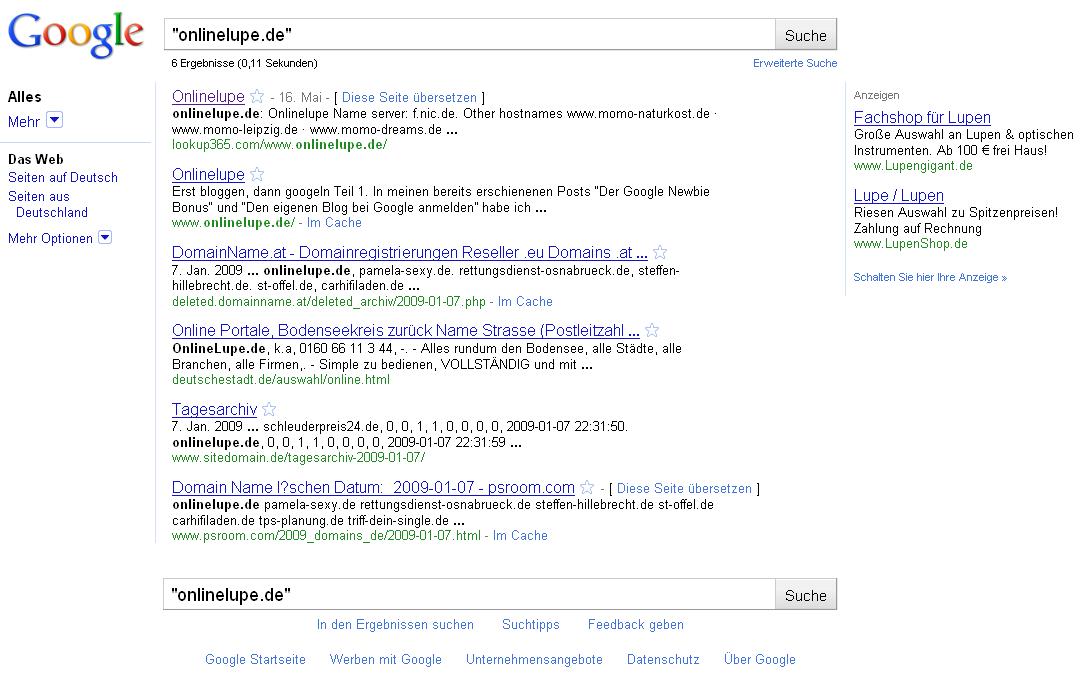Open Lupe / Lupen ad

[x=898, y=196]
